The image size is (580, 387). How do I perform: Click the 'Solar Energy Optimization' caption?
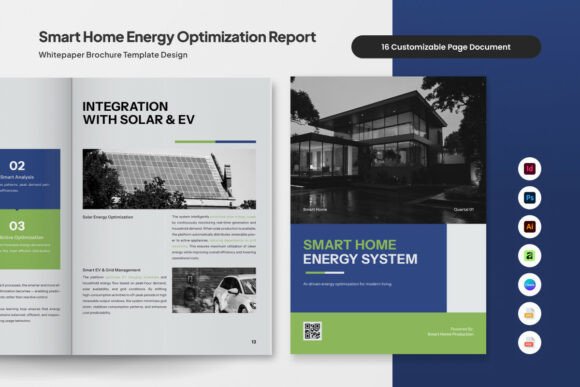tap(108, 217)
